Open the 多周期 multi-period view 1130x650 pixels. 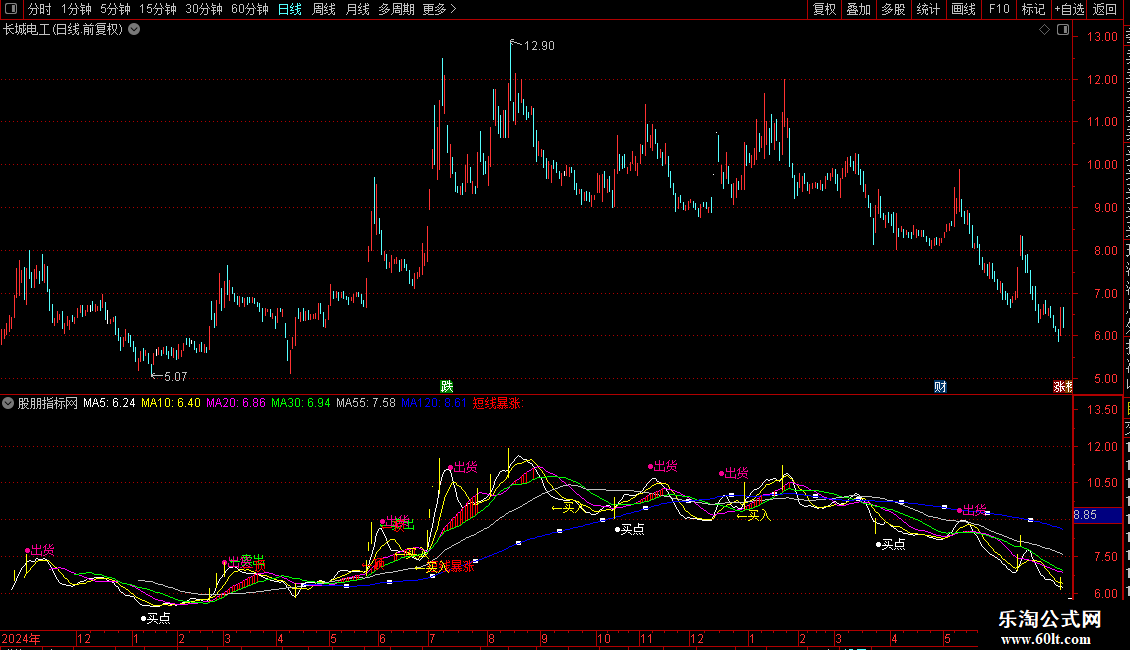[x=396, y=9]
